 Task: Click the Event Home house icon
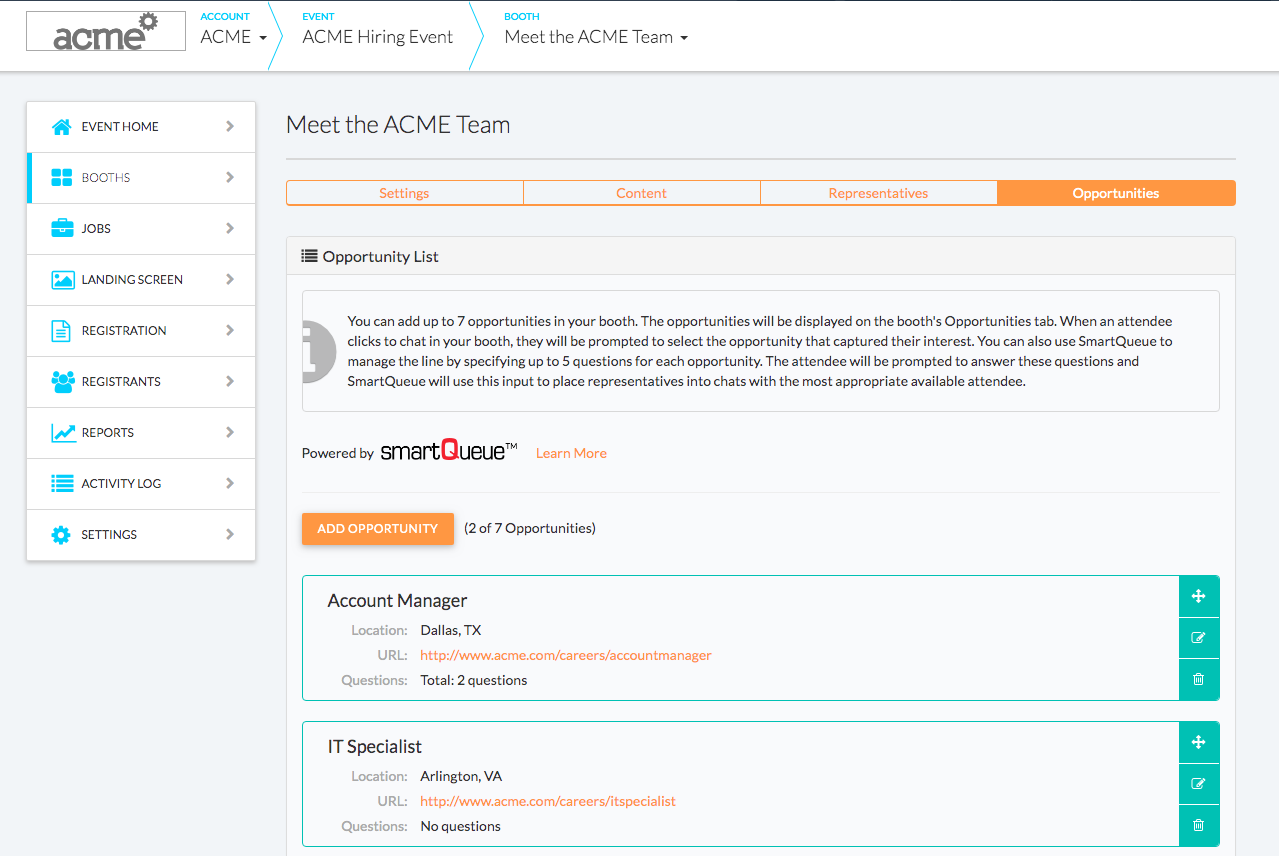click(62, 127)
